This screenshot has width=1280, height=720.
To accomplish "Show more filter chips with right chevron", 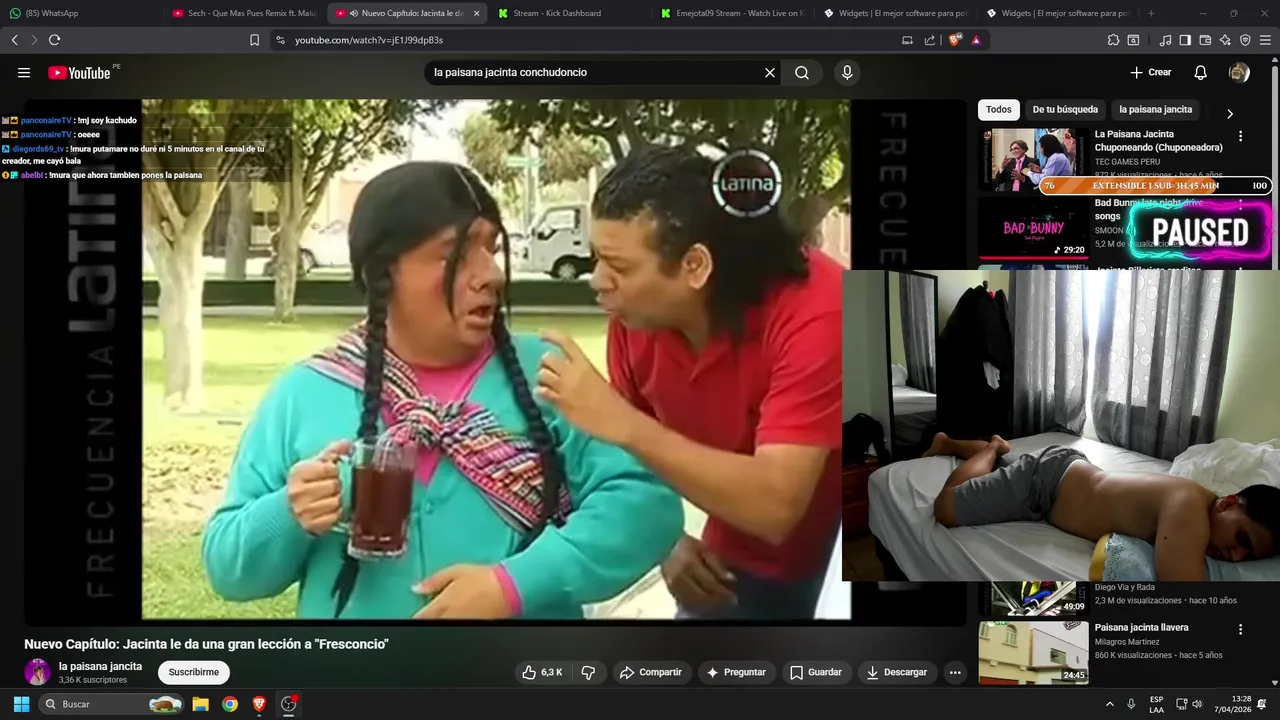I will 1230,114.
